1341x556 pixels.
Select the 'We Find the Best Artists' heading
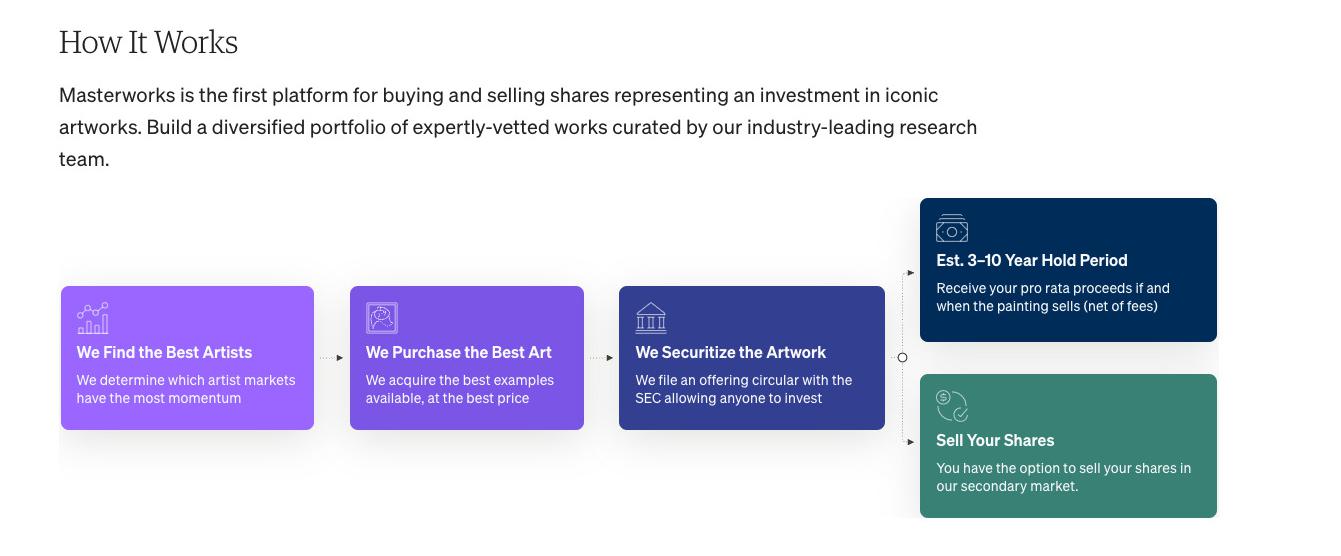[164, 352]
